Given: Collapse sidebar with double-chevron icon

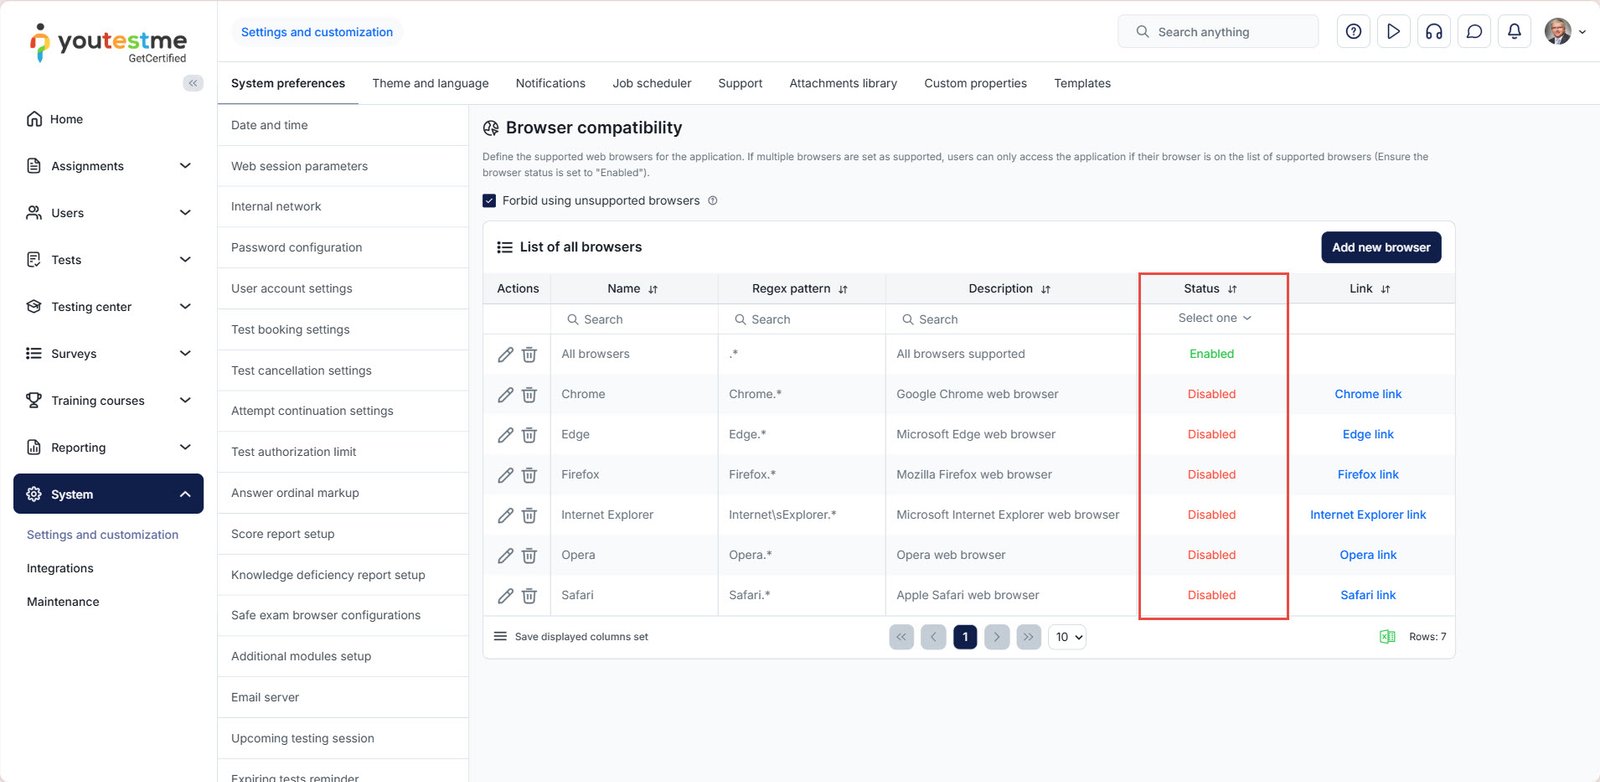Looking at the screenshot, I should pyautogui.click(x=193, y=83).
